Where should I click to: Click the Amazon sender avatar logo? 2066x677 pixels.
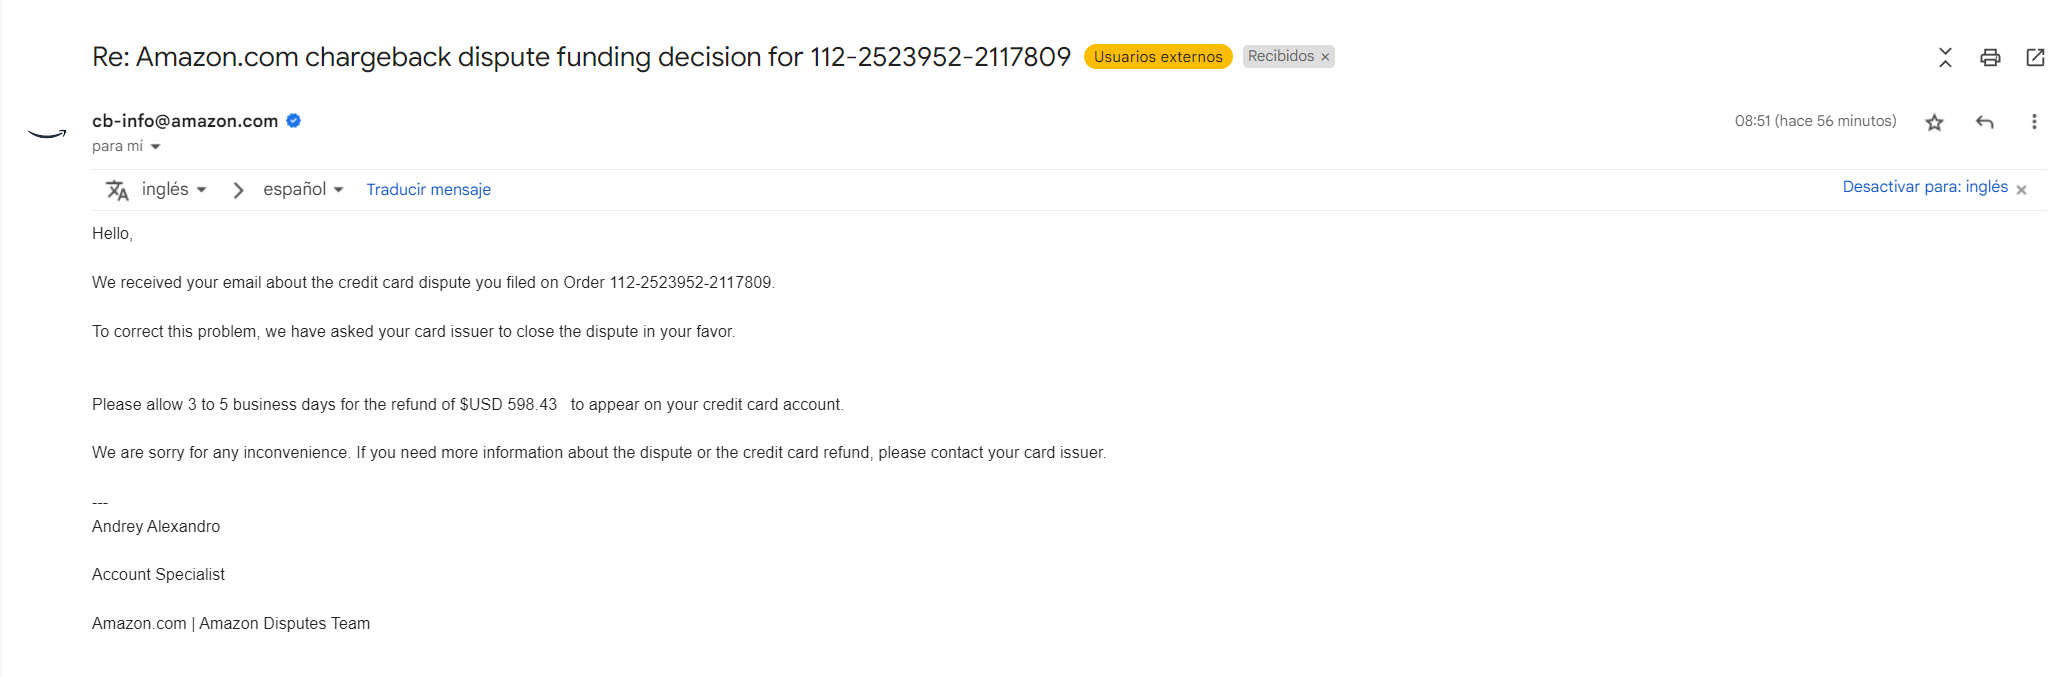pos(47,133)
